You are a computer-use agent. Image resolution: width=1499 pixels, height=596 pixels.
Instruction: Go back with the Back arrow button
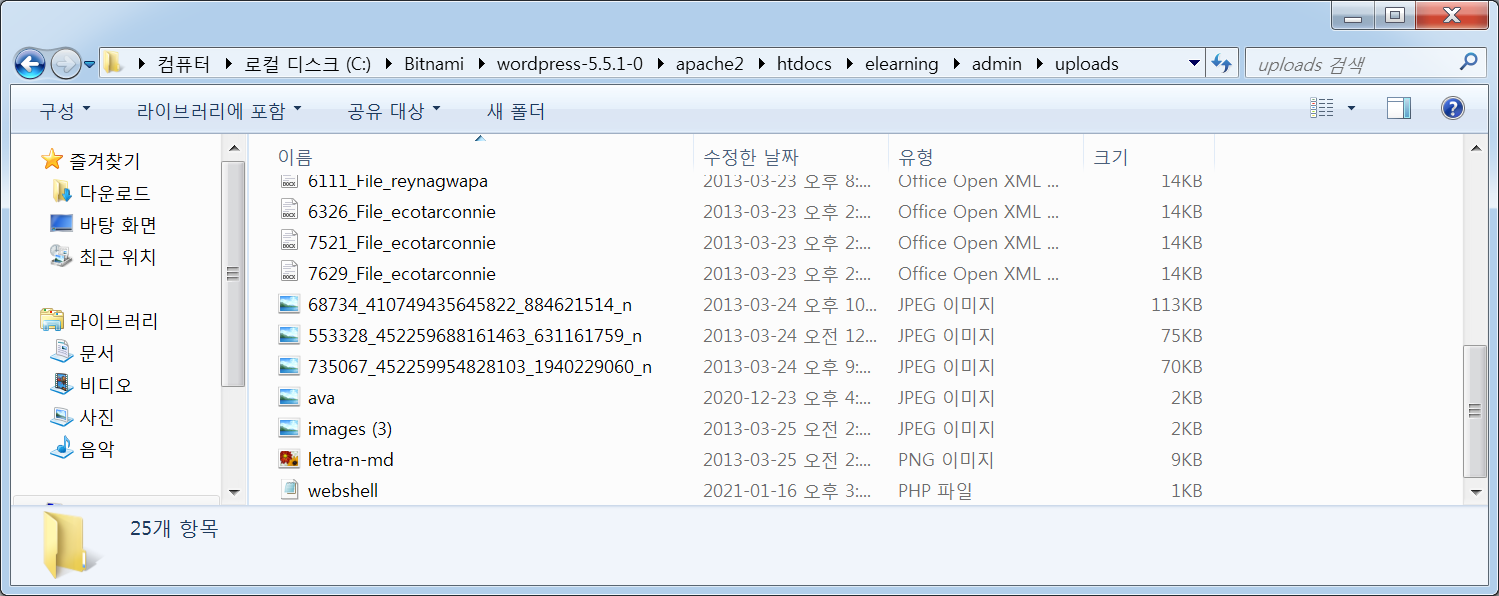pos(30,64)
